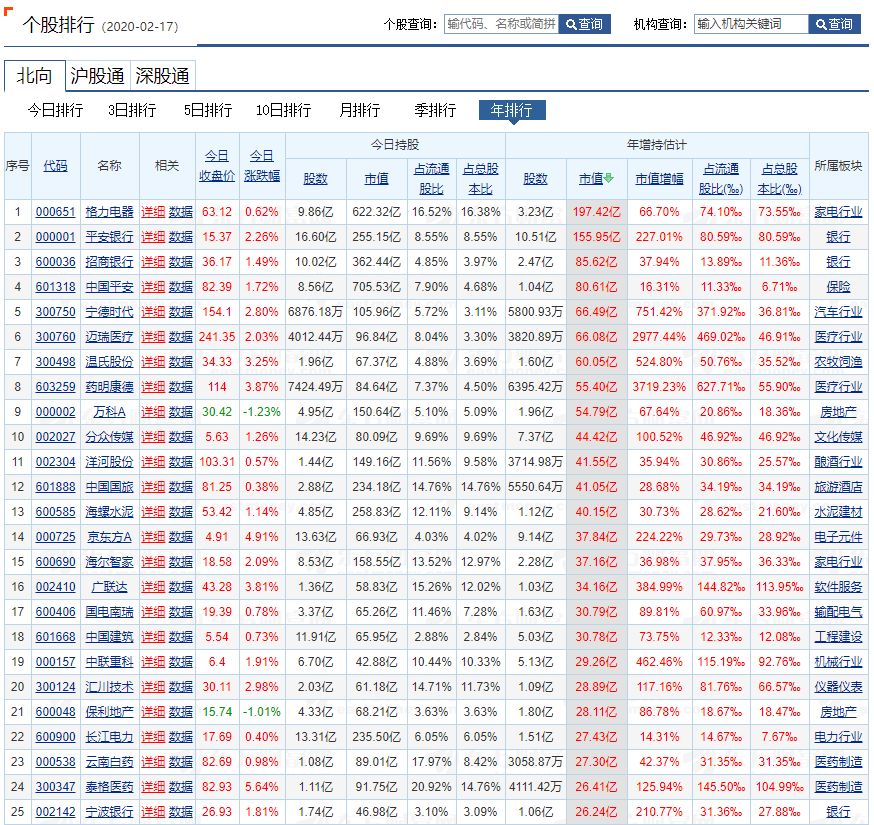The width and height of the screenshot is (874, 825).
Task: Open 详细 link for 中联重科 row
Action: tap(153, 662)
